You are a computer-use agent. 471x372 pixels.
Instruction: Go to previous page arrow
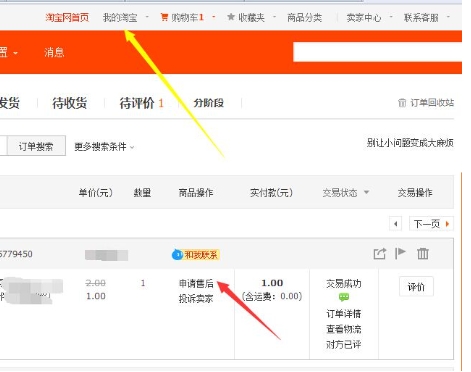pos(396,224)
